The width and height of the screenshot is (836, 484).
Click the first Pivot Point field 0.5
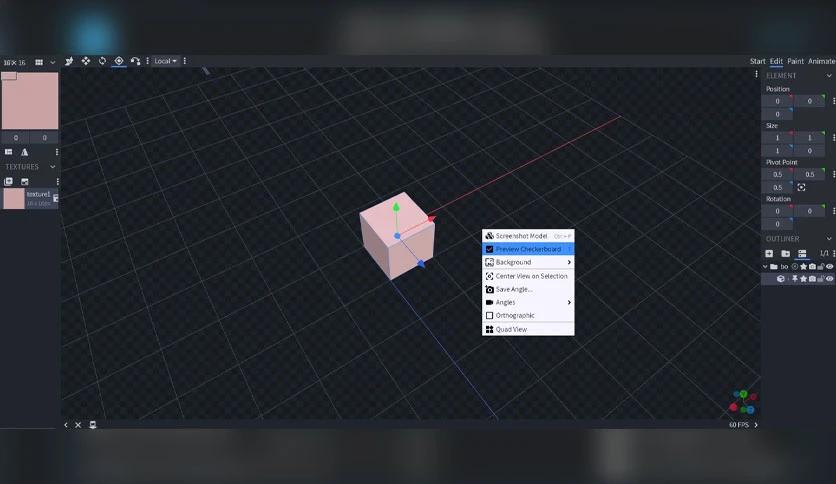[777, 174]
